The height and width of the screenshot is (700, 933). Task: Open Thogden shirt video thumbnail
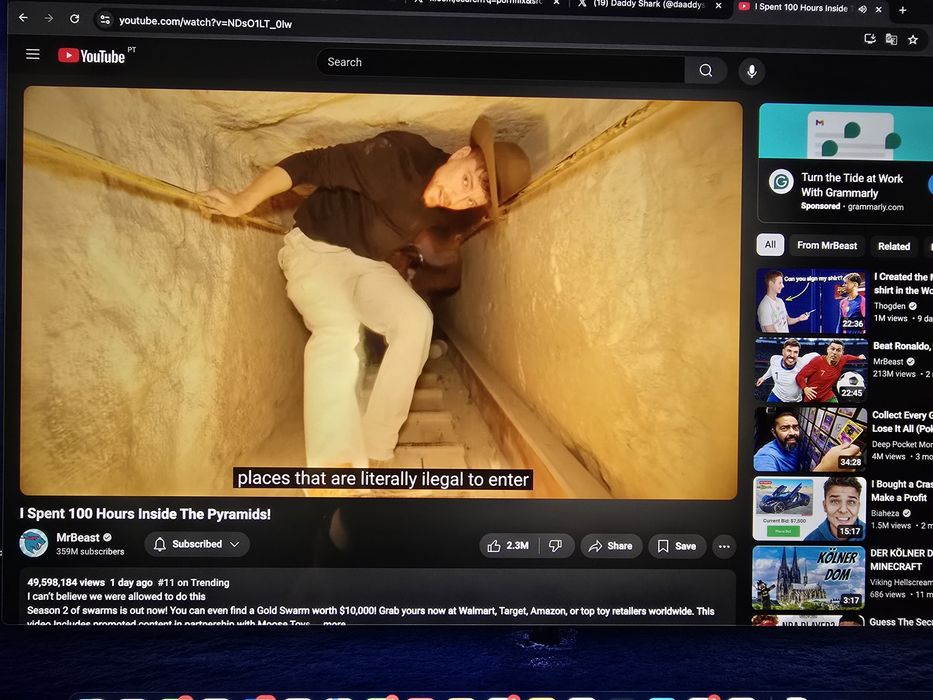tap(812, 301)
